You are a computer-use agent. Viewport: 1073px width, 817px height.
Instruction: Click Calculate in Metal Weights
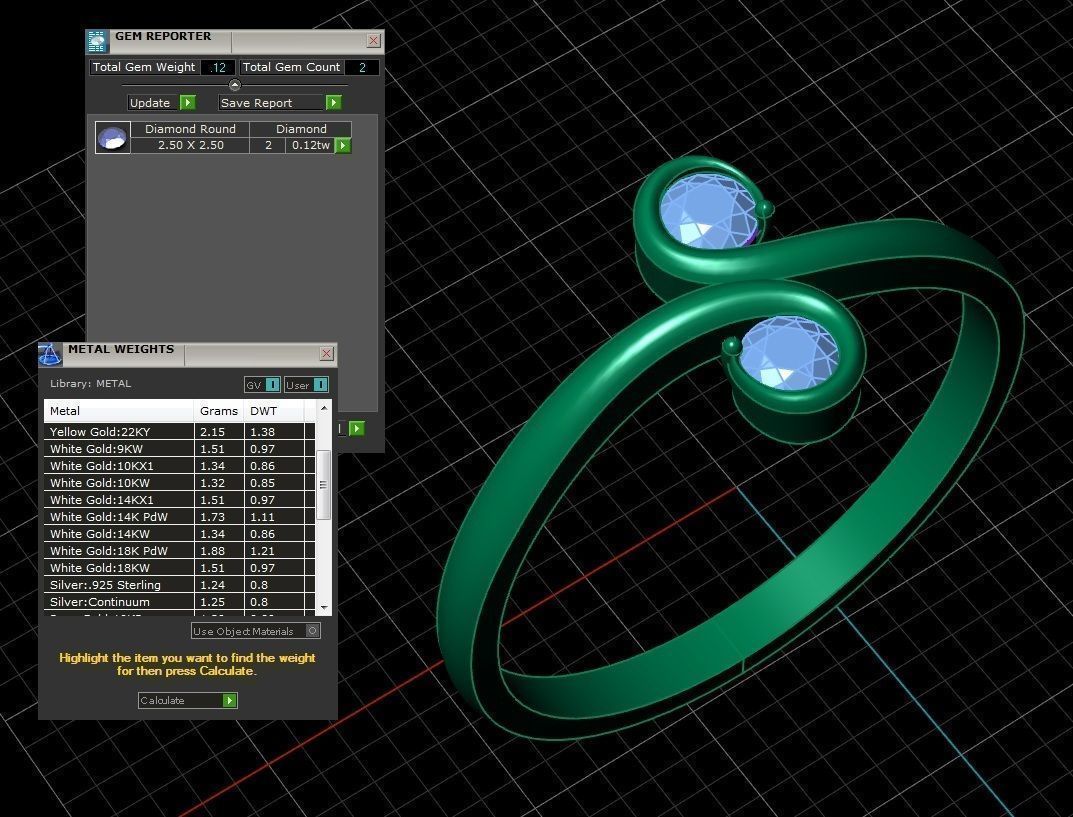click(x=188, y=700)
